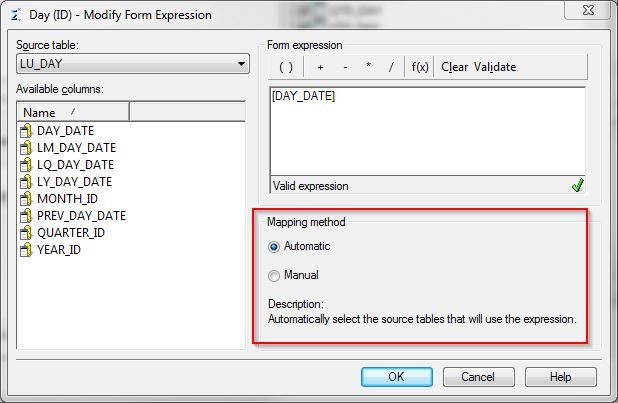Click the MONTH_ID column icon
Screen dimensions: 618x403
tap(27, 199)
